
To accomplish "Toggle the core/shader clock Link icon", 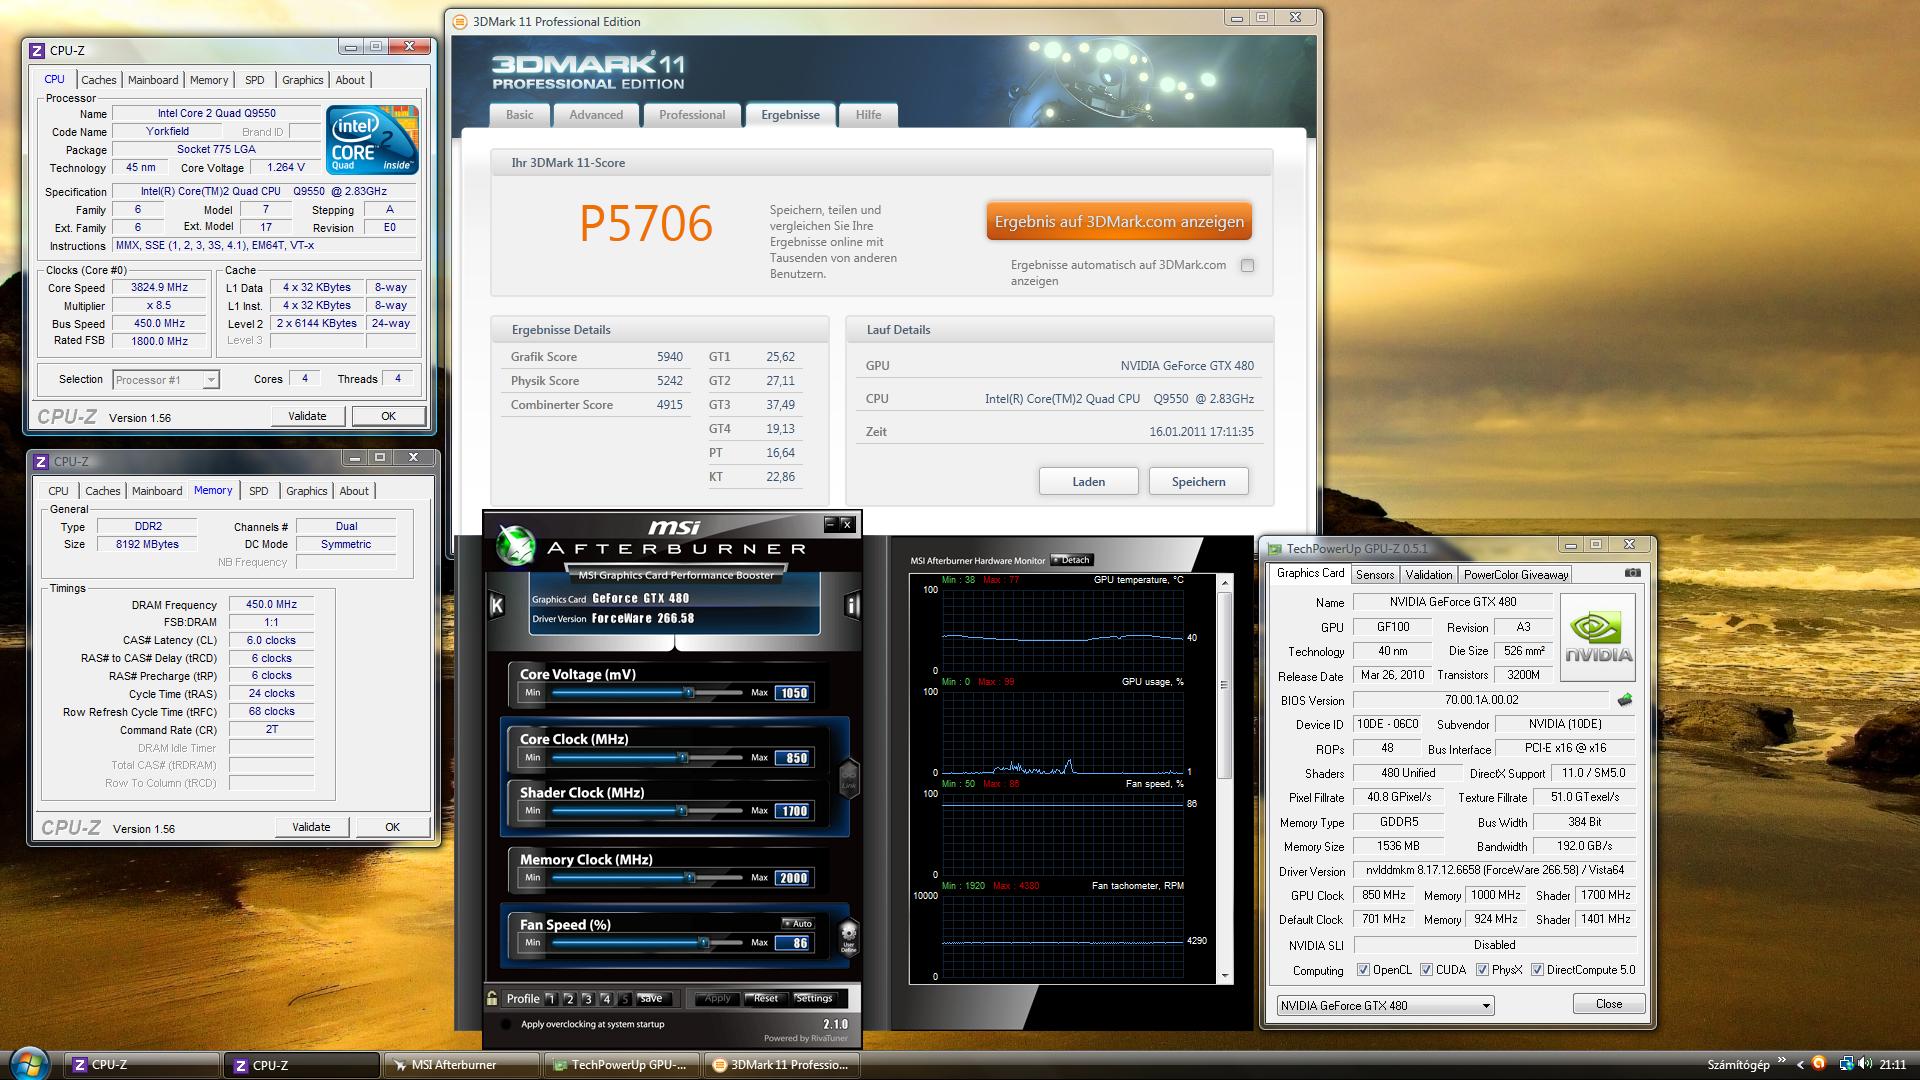I will pyautogui.click(x=848, y=777).
